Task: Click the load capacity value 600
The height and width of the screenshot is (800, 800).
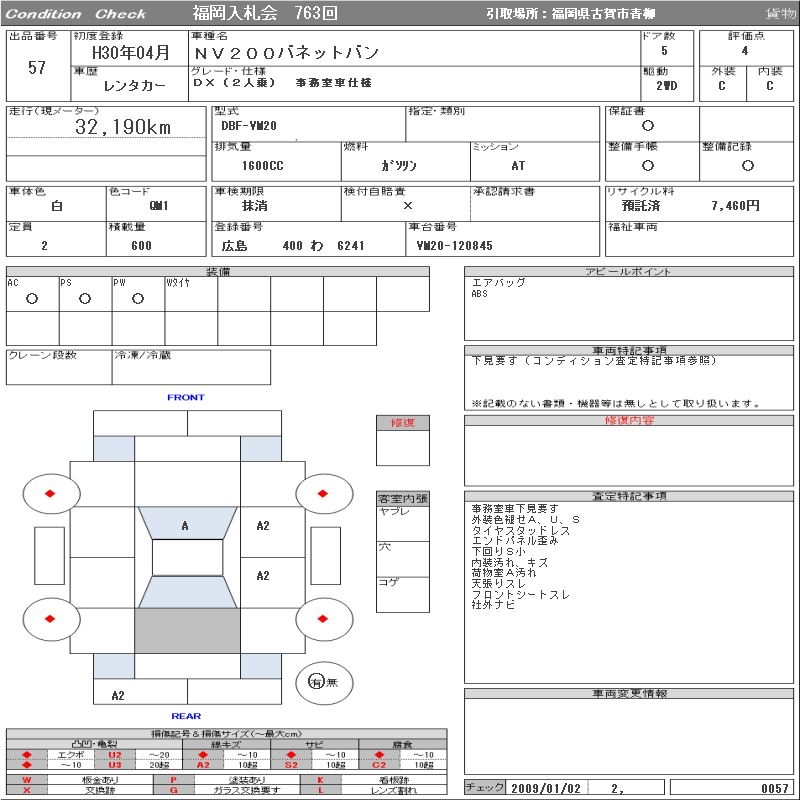Action: (141, 245)
